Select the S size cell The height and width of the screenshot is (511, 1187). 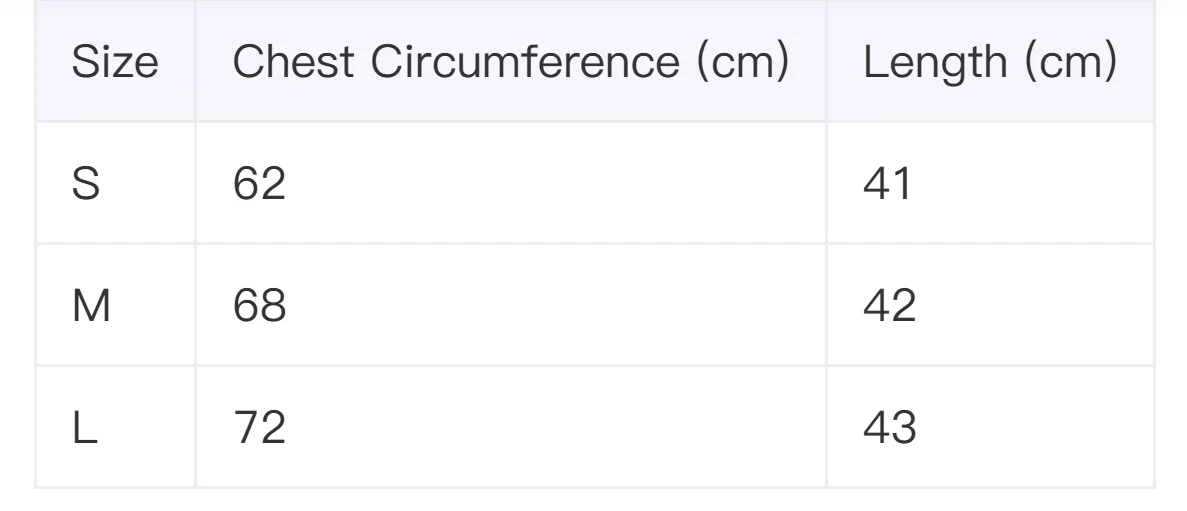point(86,183)
